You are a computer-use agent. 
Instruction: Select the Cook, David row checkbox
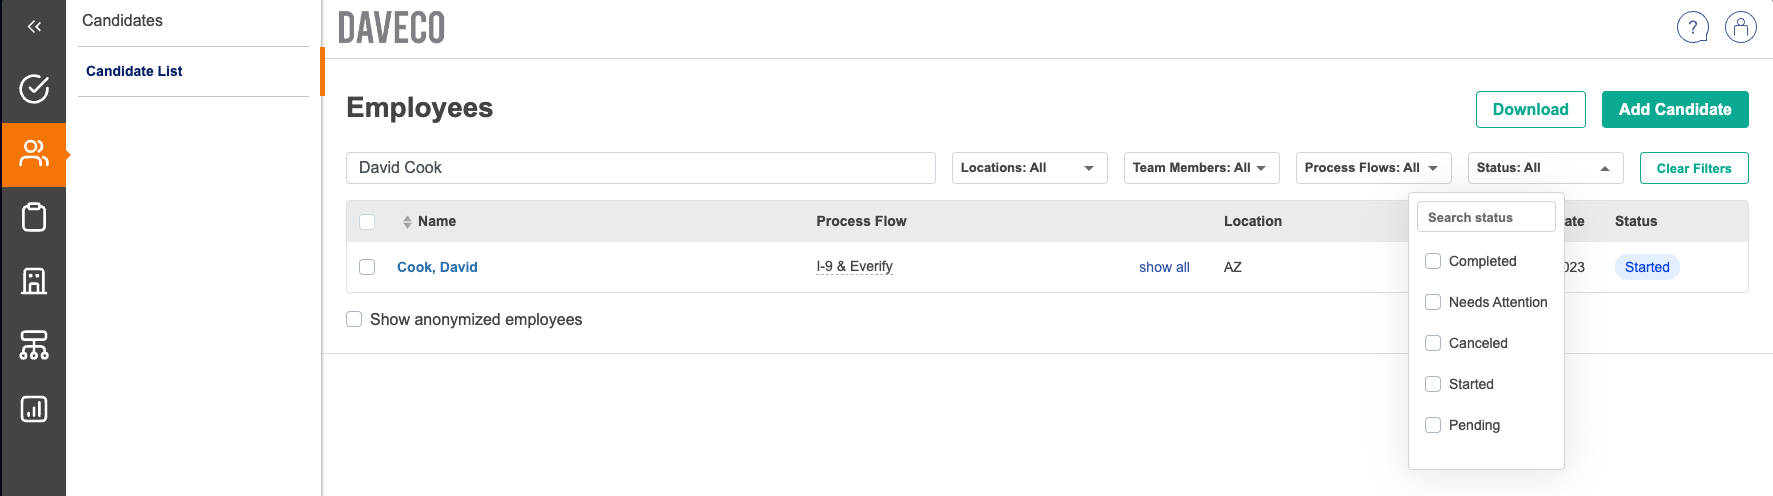tap(367, 267)
